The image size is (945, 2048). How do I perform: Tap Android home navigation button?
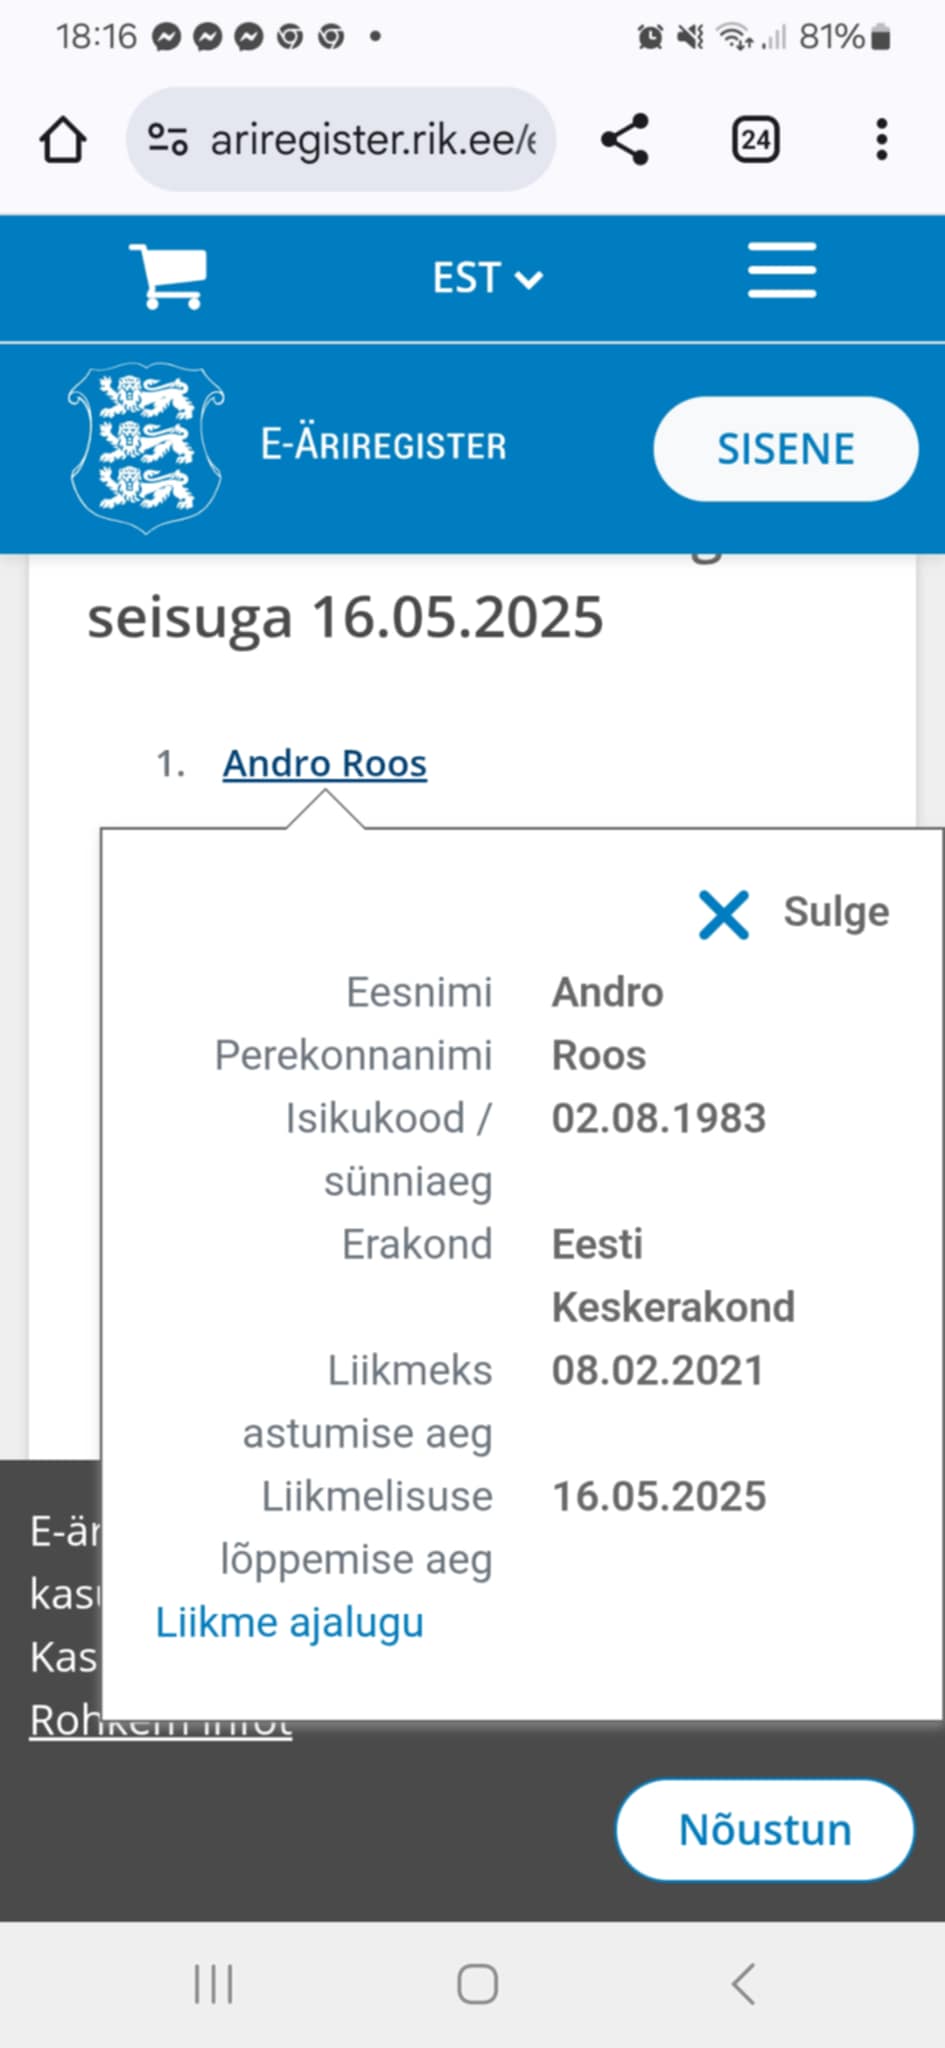[478, 1984]
